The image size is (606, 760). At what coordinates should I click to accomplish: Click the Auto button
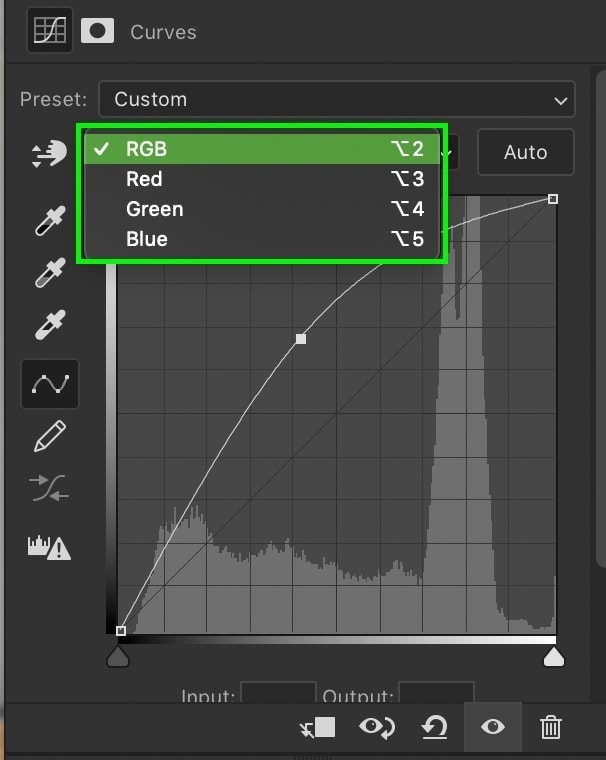coord(526,152)
